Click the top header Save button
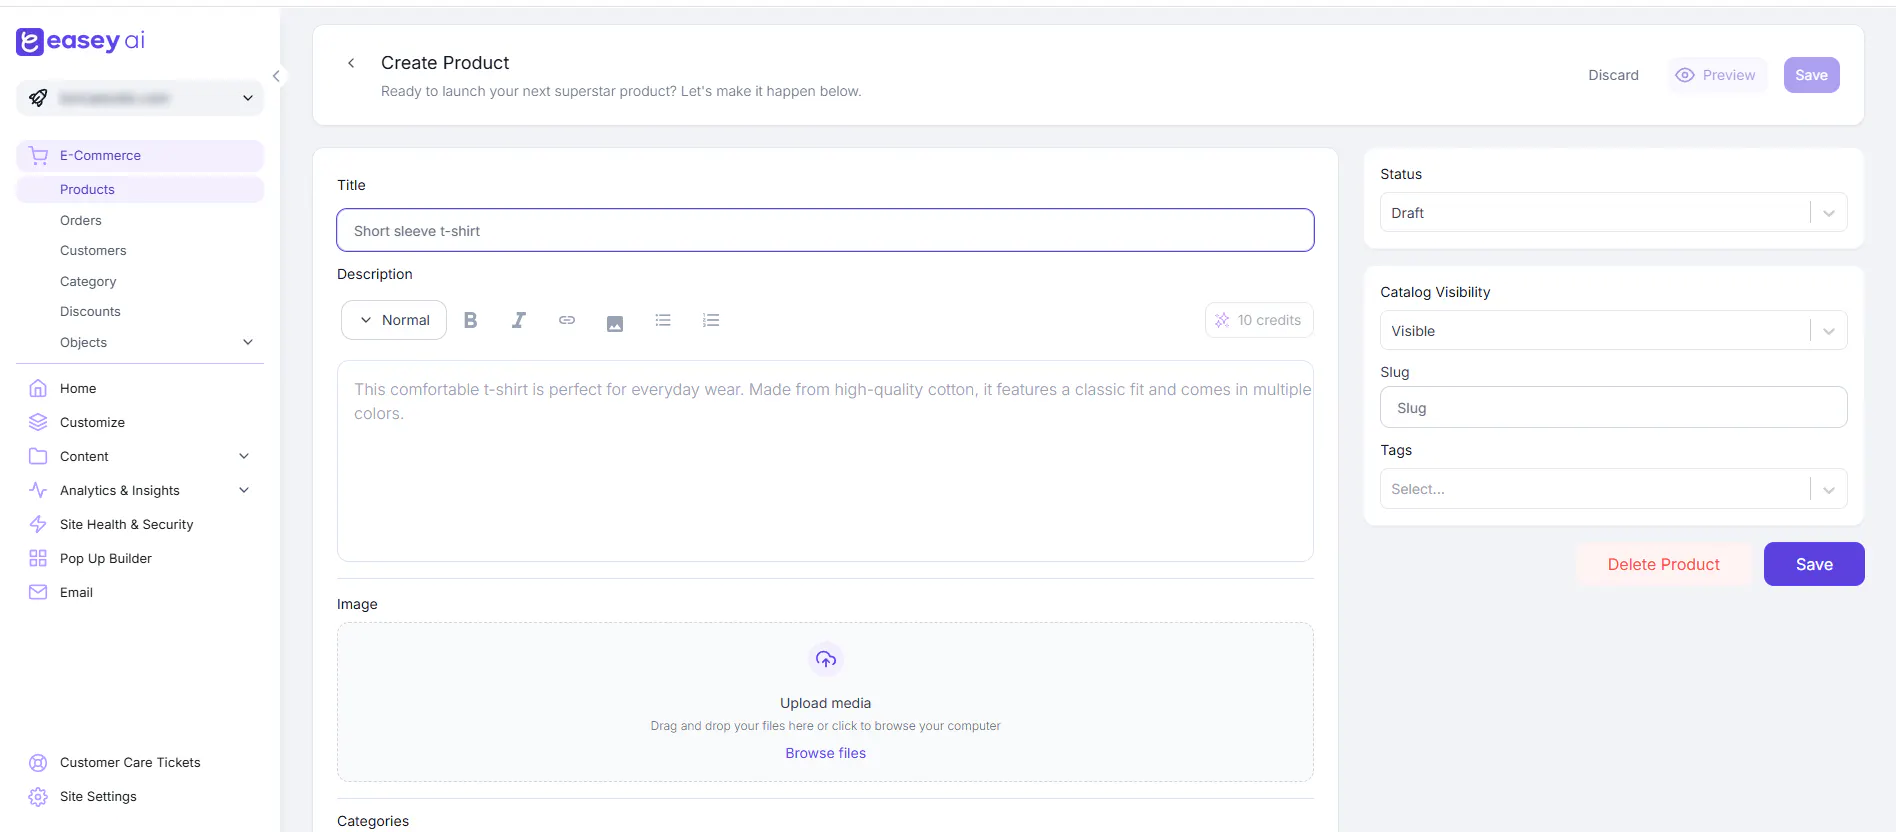This screenshot has width=1896, height=832. coord(1811,75)
